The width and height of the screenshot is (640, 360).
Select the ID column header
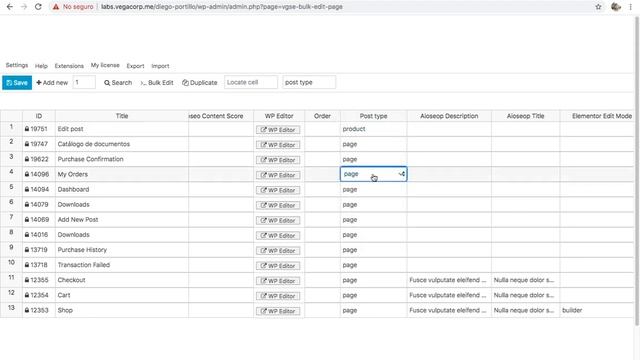point(39,116)
